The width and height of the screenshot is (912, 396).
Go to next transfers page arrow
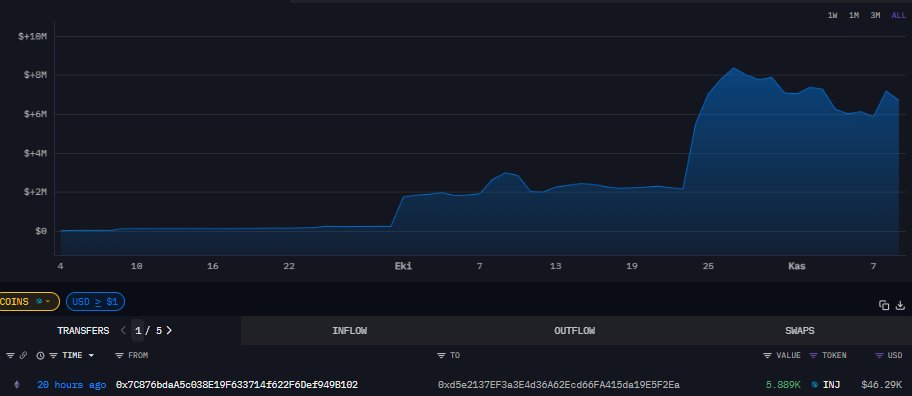[169, 330]
